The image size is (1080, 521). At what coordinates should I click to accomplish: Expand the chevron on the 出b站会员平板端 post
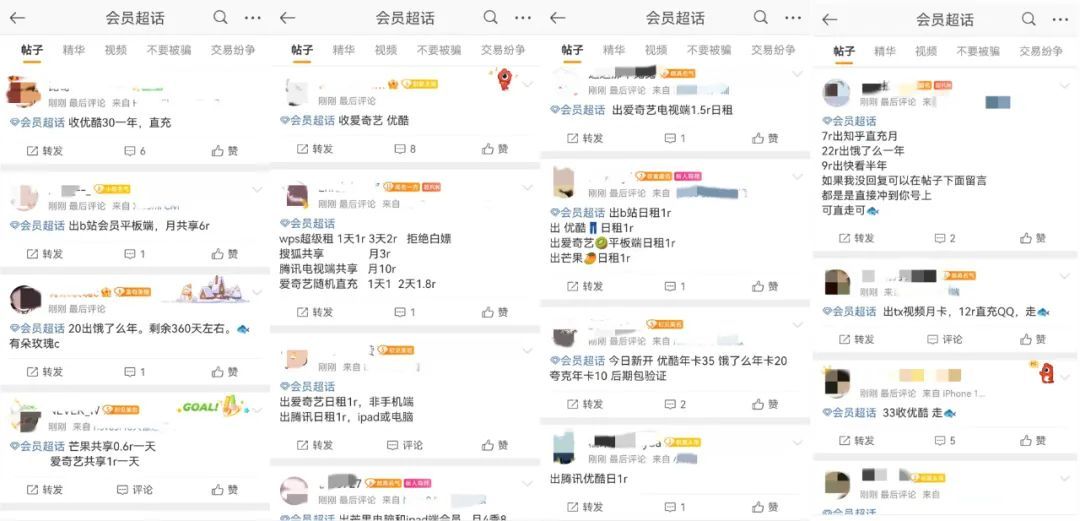point(257,190)
